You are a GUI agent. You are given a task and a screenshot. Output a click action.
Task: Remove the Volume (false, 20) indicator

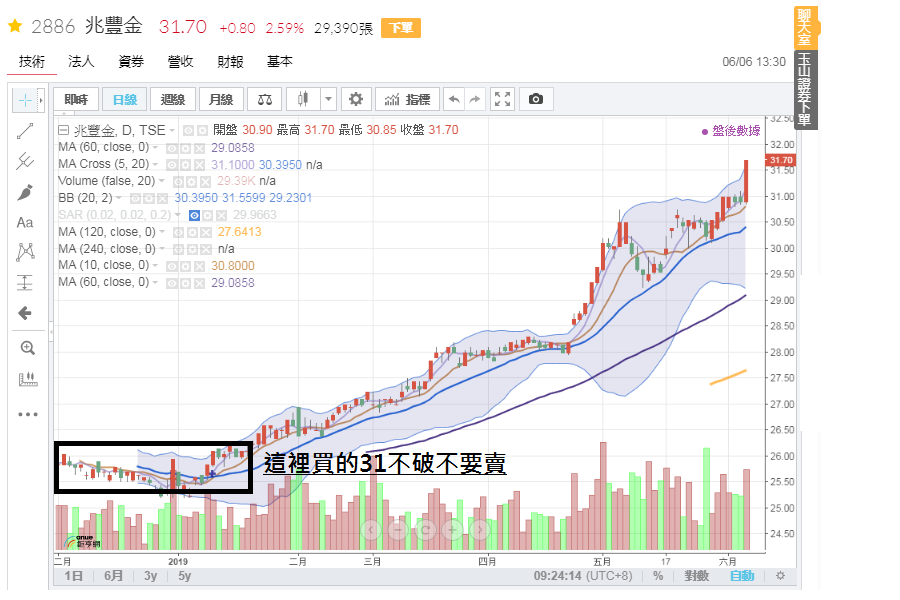(x=205, y=181)
